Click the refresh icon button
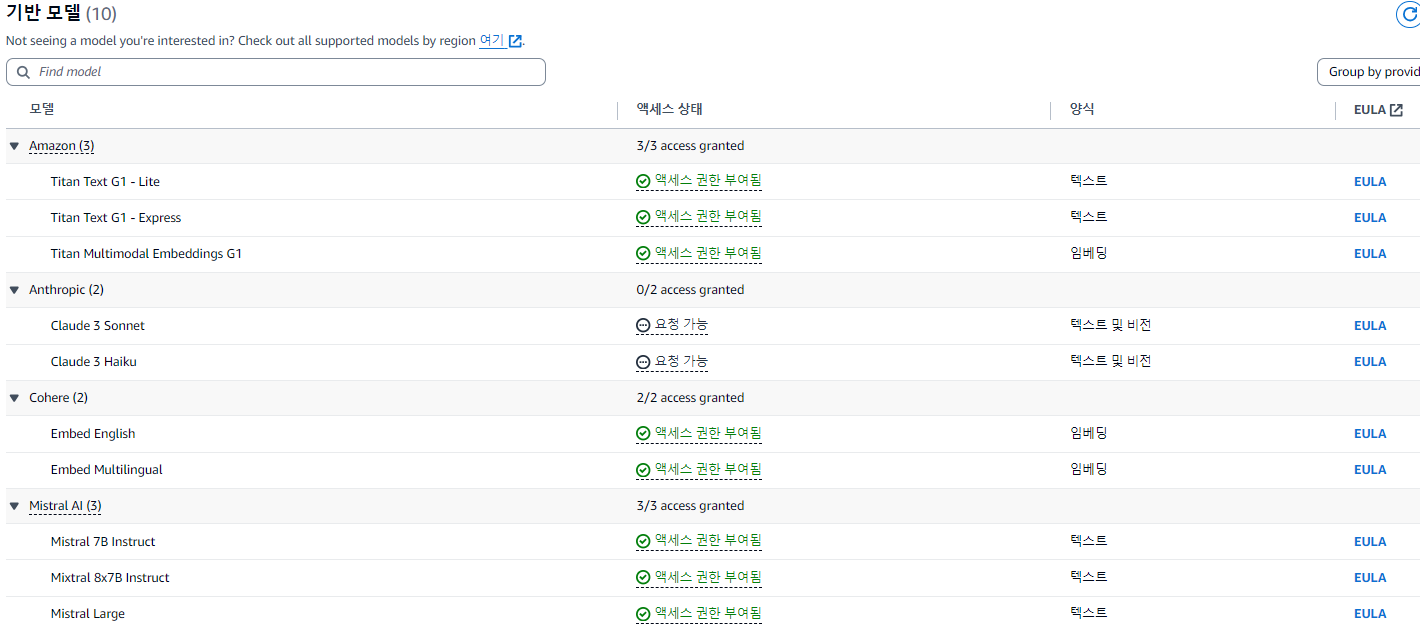 coord(1408,14)
